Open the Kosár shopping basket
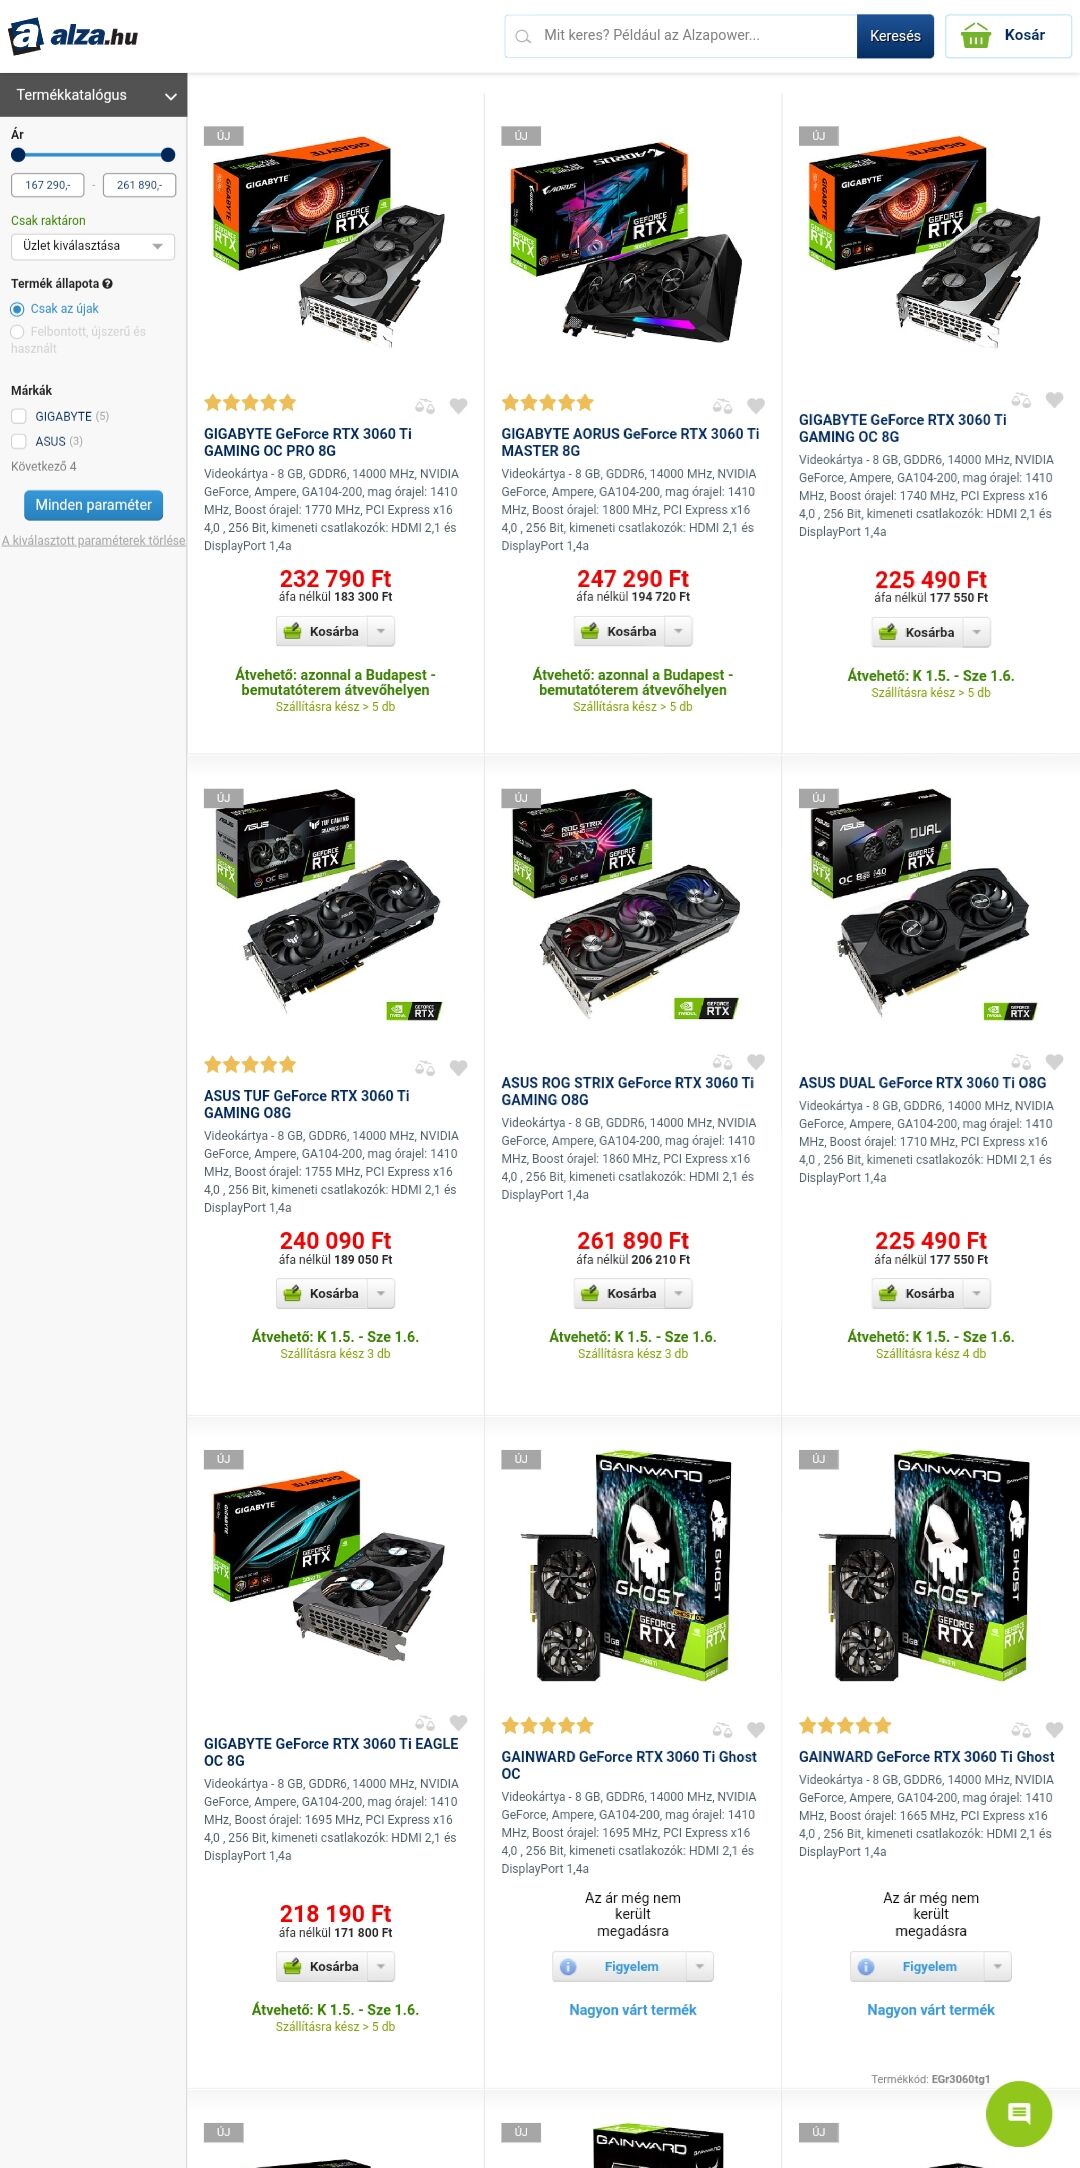 coord(1008,36)
